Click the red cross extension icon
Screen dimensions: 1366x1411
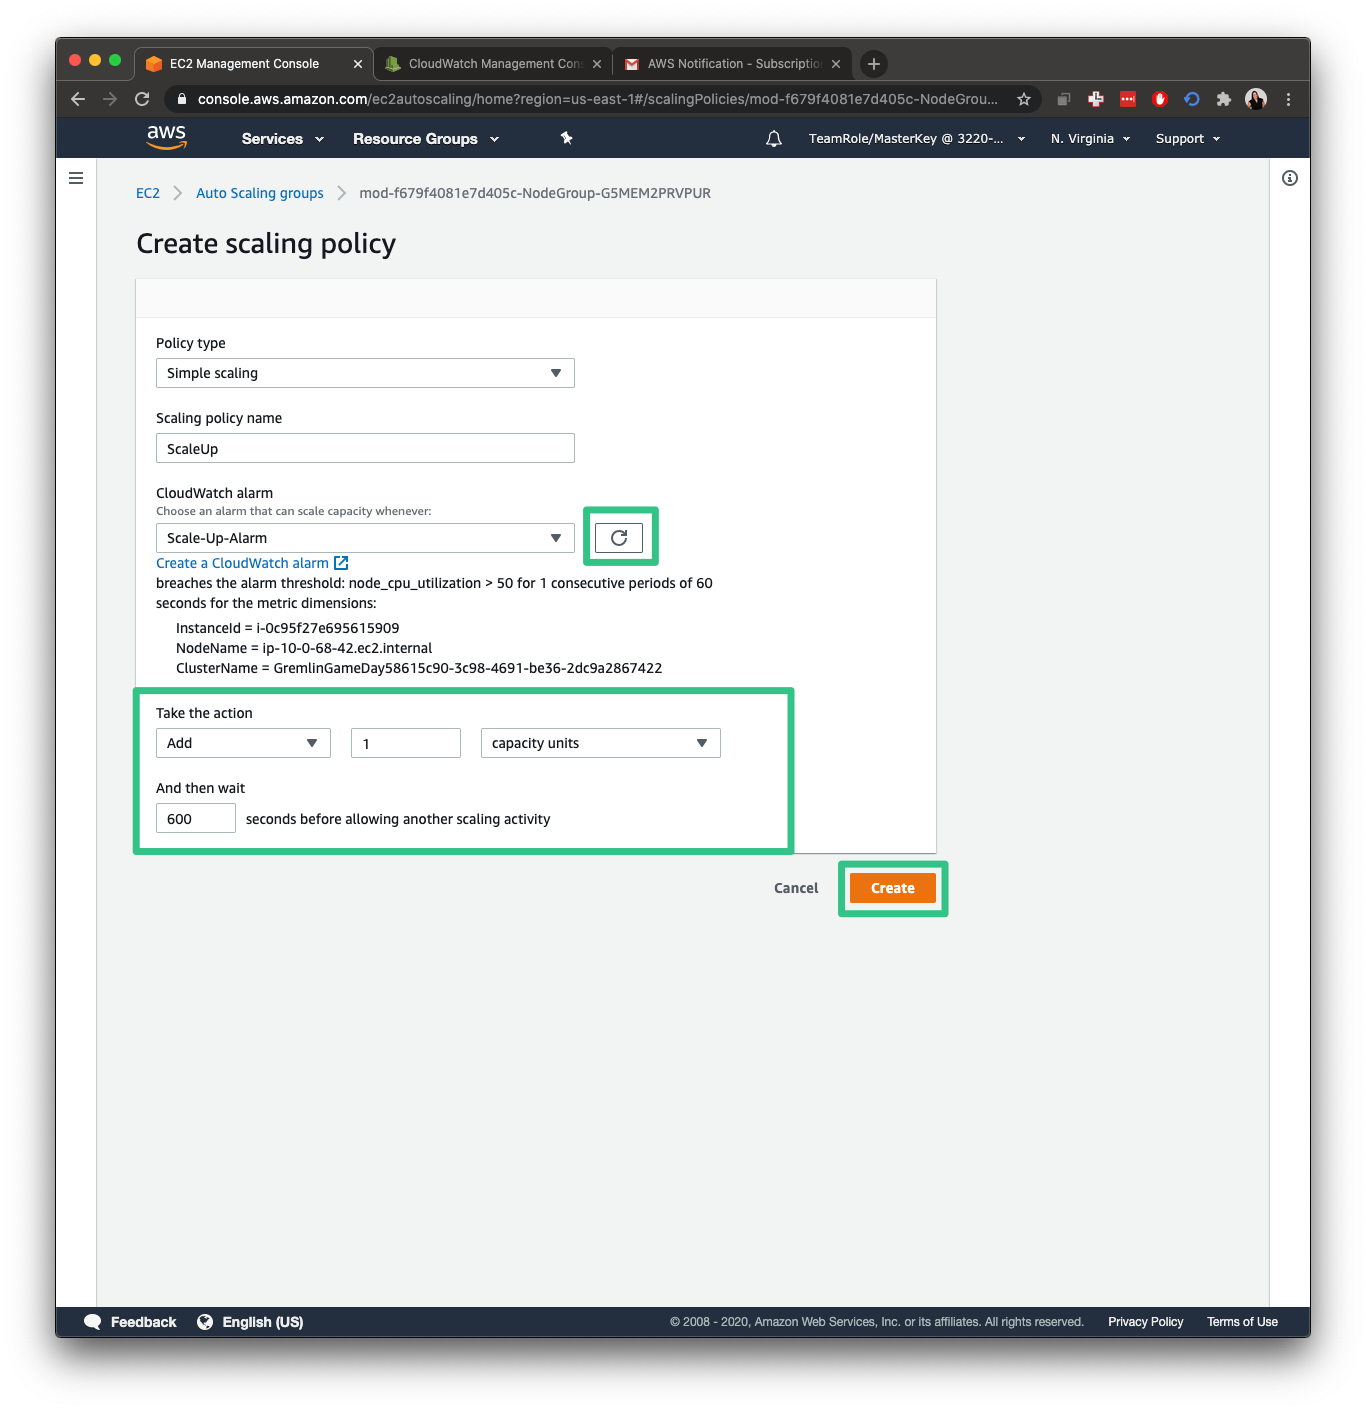point(1096,99)
